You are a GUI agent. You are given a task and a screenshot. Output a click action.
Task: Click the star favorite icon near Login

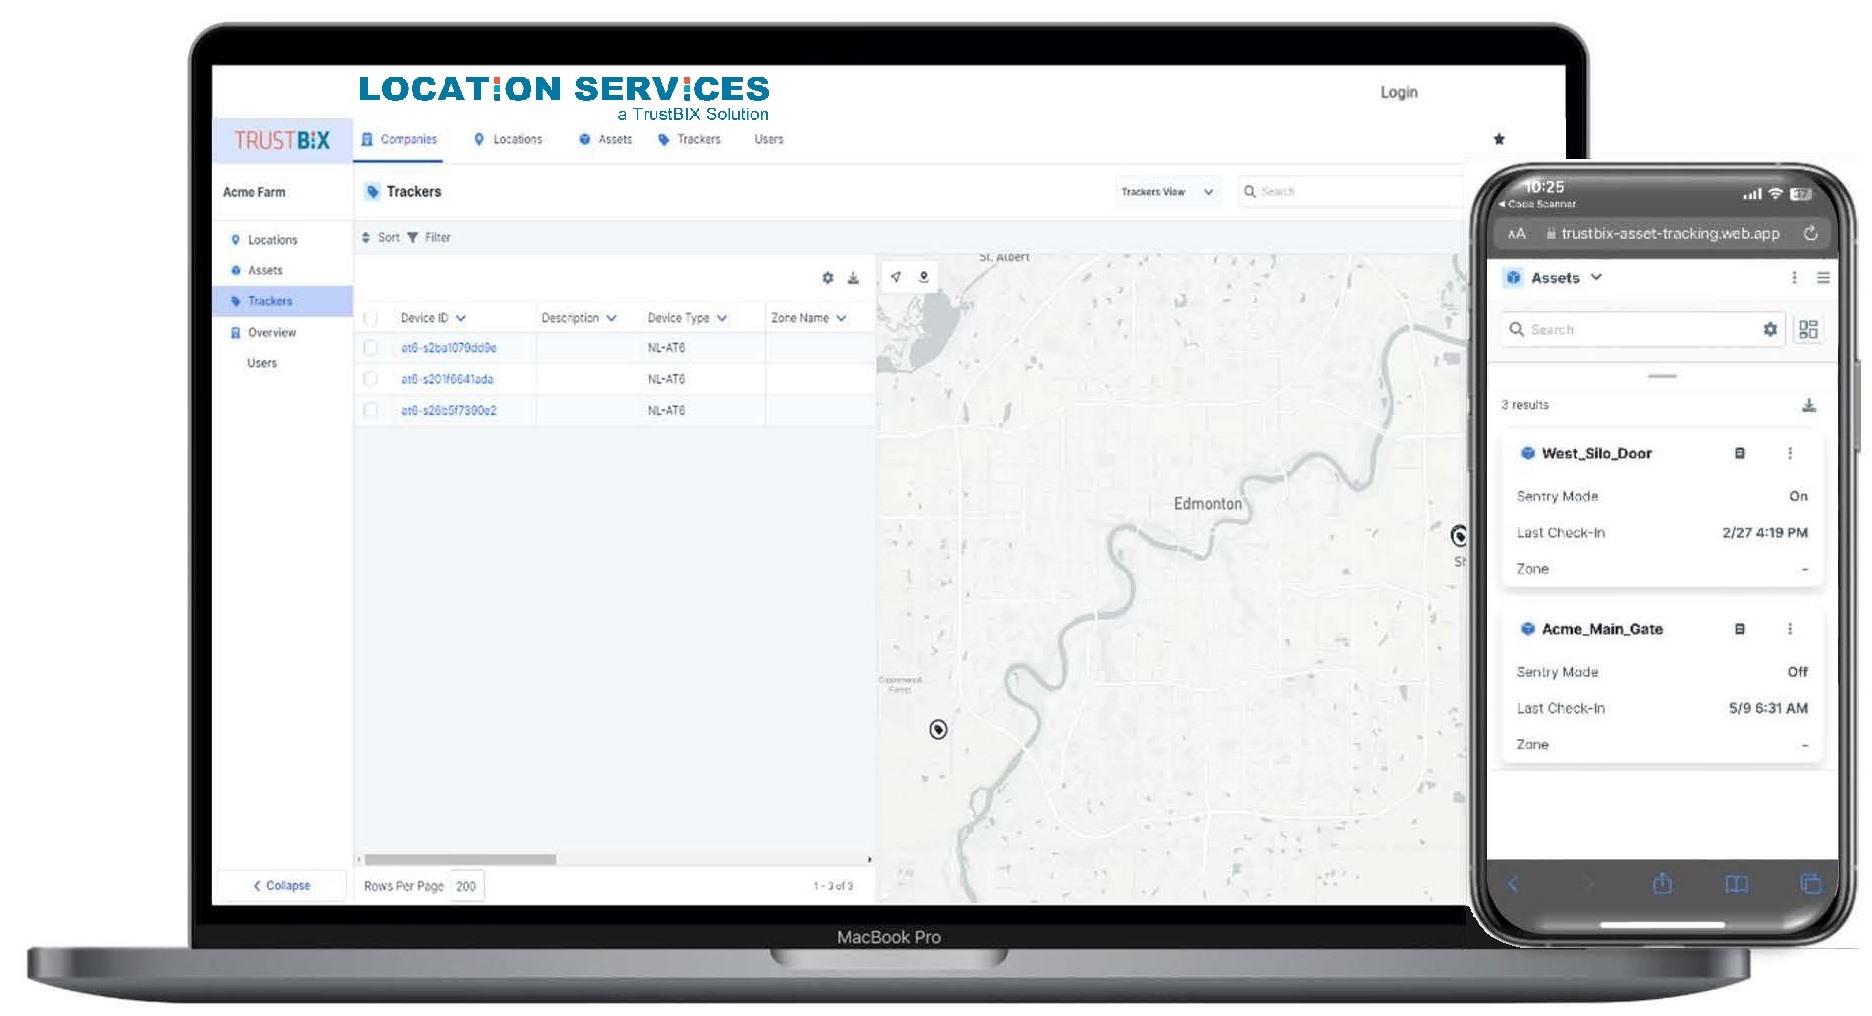(x=1499, y=139)
